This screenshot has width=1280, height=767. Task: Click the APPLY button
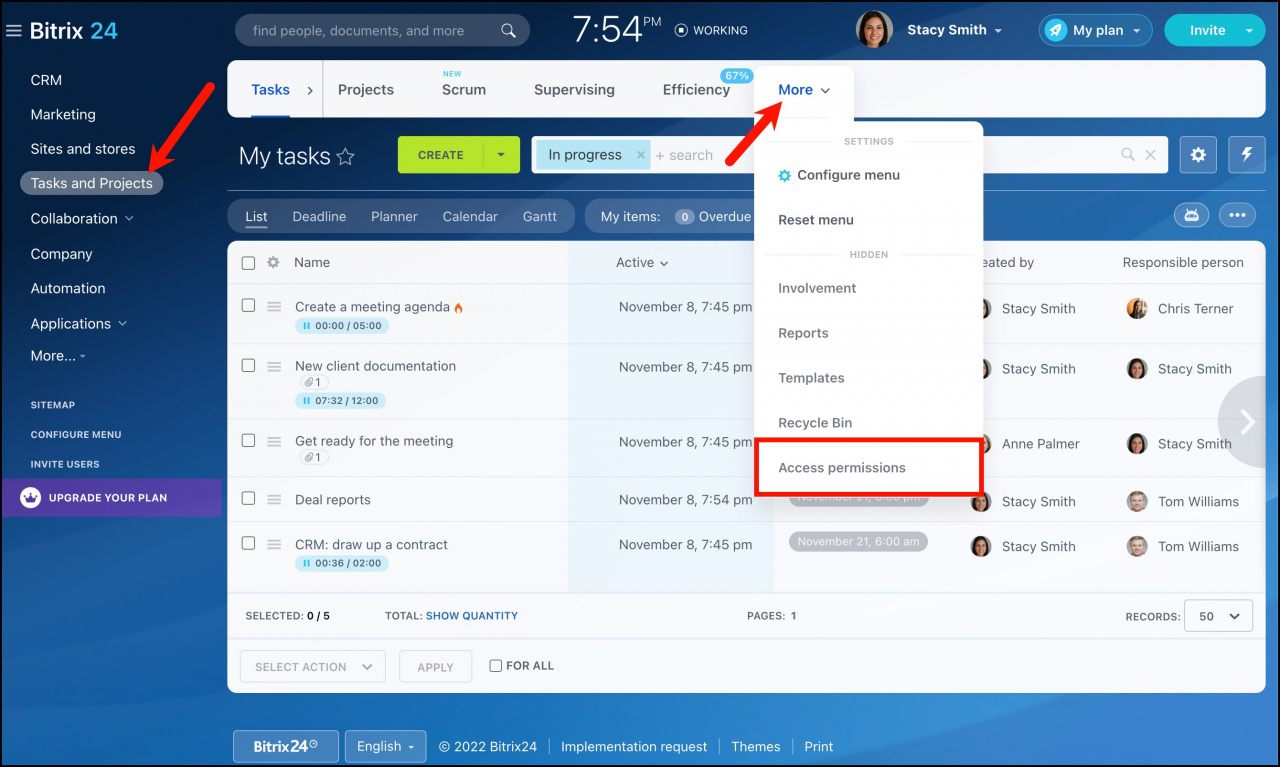point(435,667)
